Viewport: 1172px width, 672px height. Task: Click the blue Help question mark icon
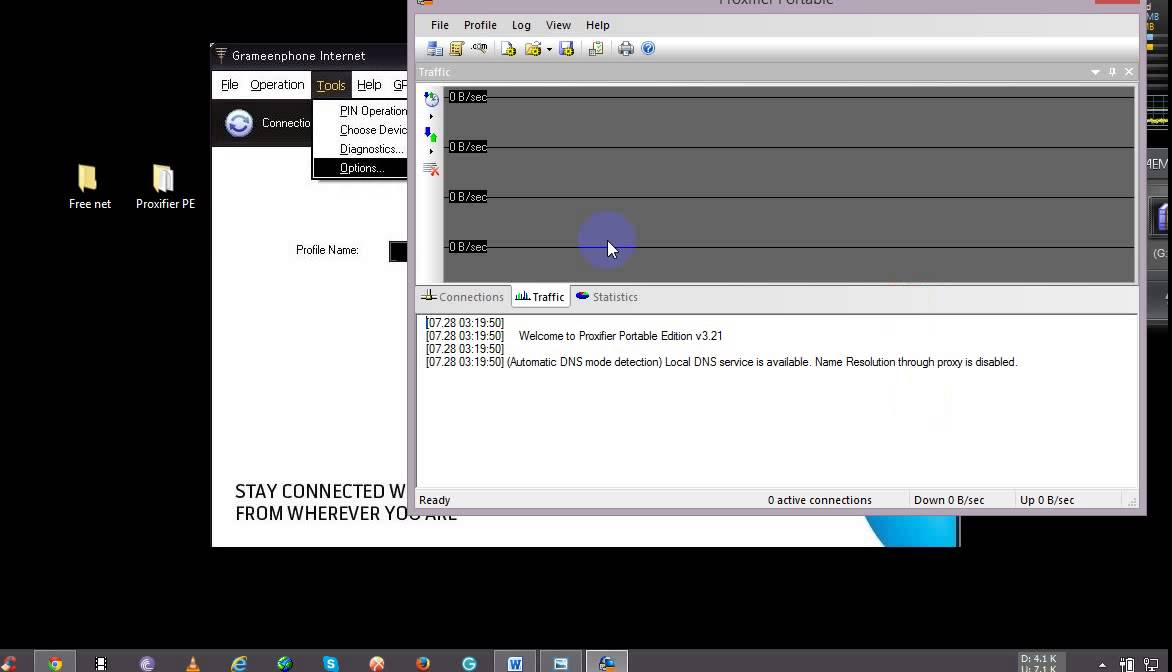tap(648, 49)
